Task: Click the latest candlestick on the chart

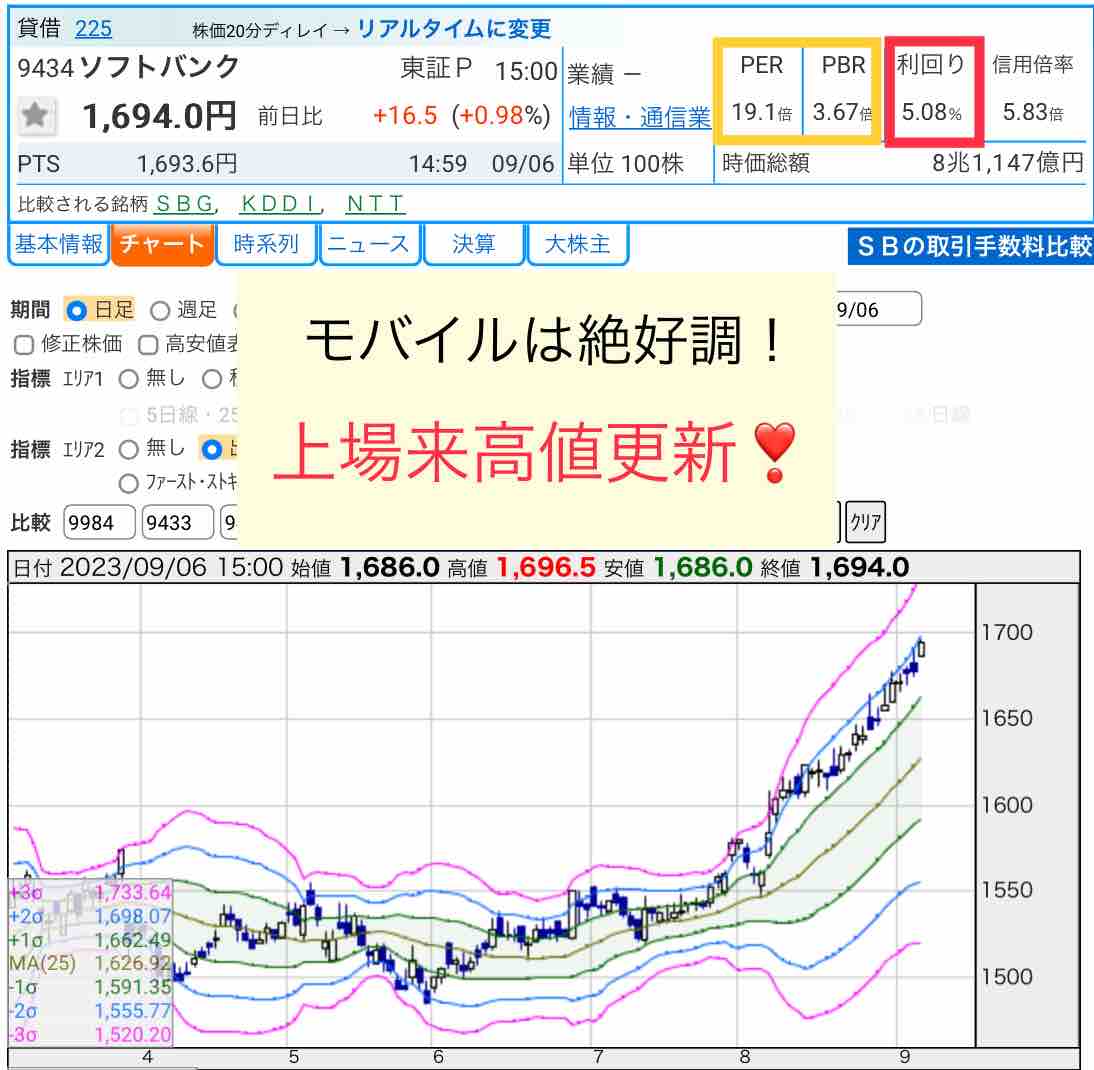Action: [921, 649]
